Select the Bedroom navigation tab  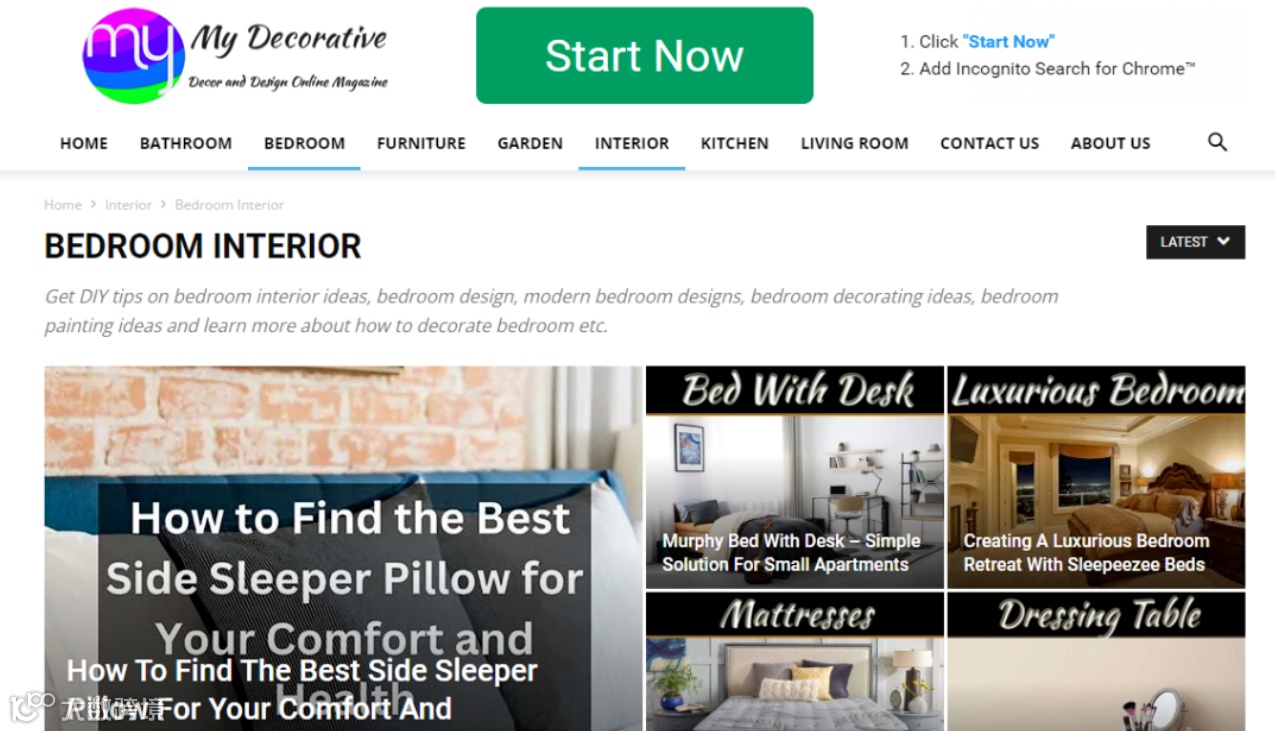click(x=304, y=143)
